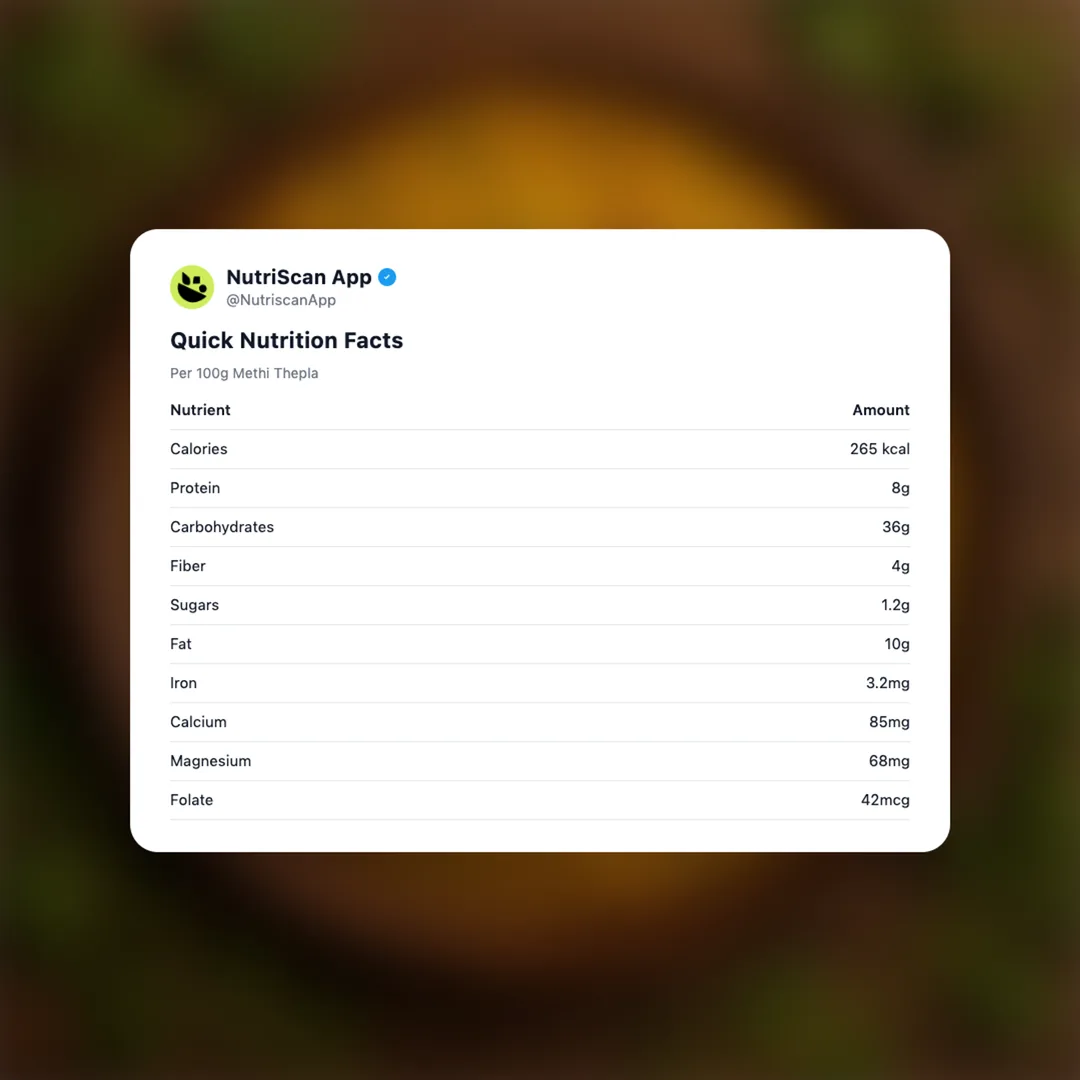Select the Calories row label
This screenshot has width=1080, height=1080.
[199, 449]
